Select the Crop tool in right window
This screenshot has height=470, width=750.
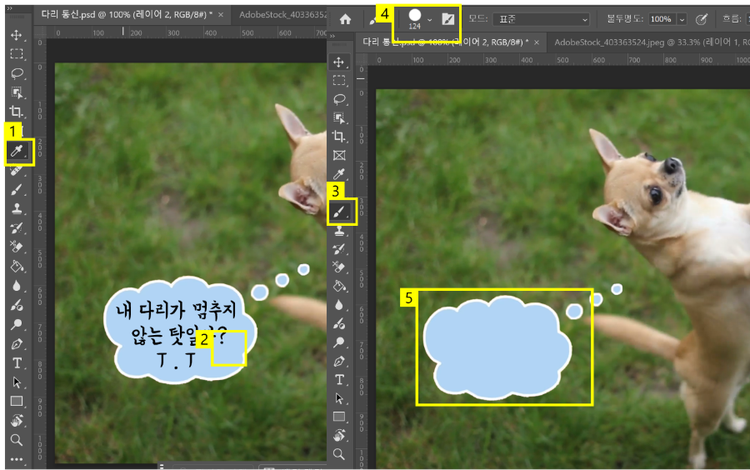[x=339, y=136]
